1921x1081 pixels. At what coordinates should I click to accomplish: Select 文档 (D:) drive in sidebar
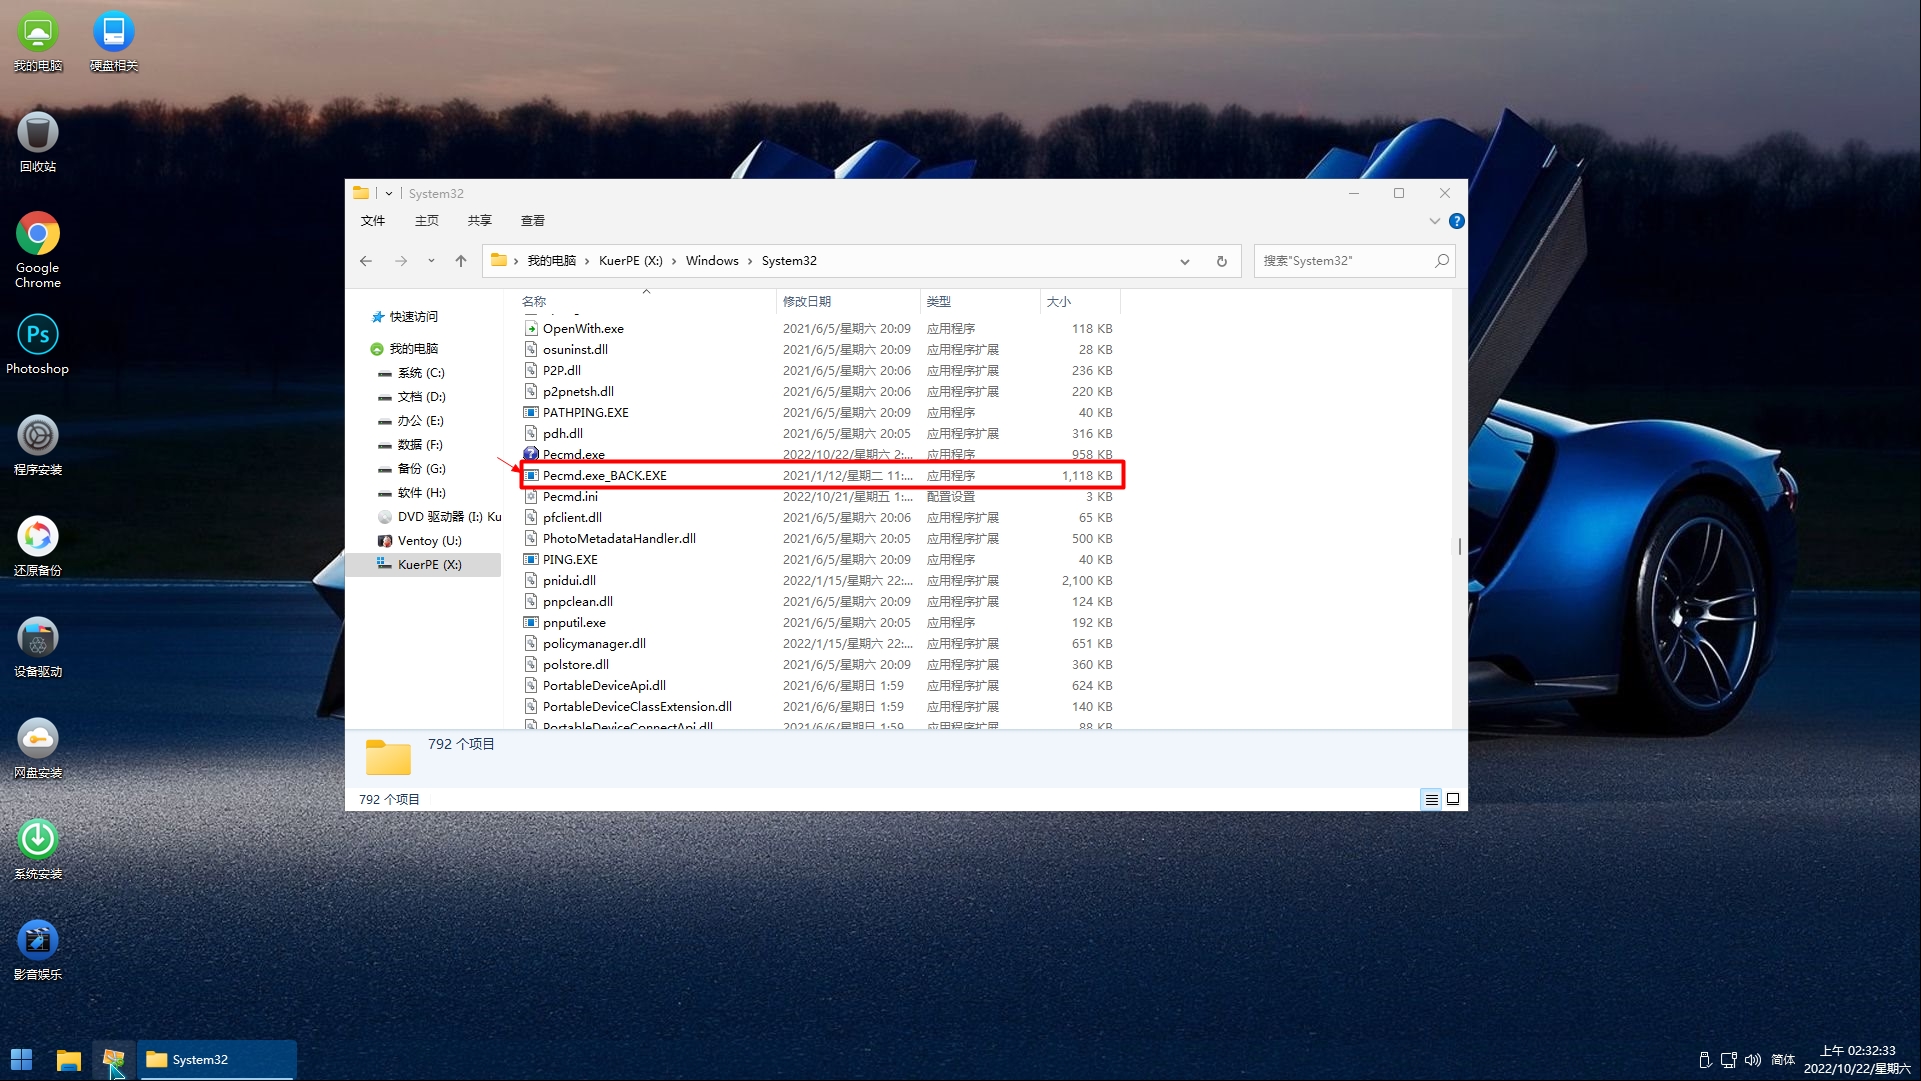(421, 397)
